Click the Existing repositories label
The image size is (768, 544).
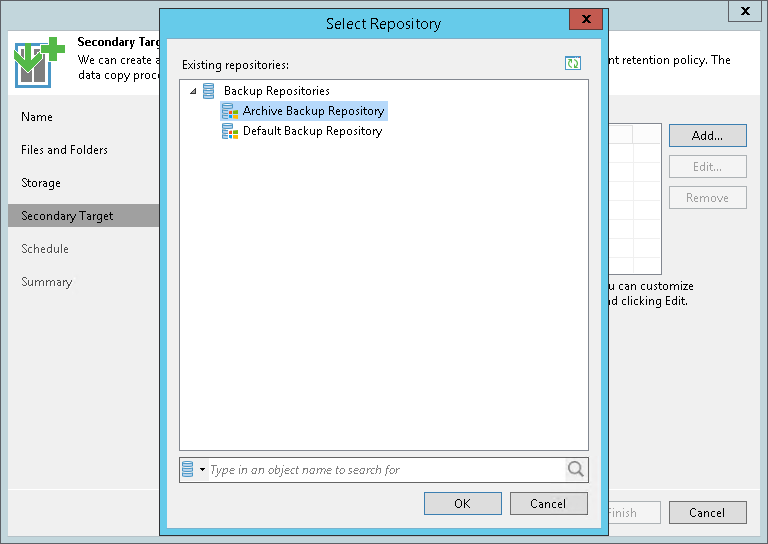[x=235, y=65]
